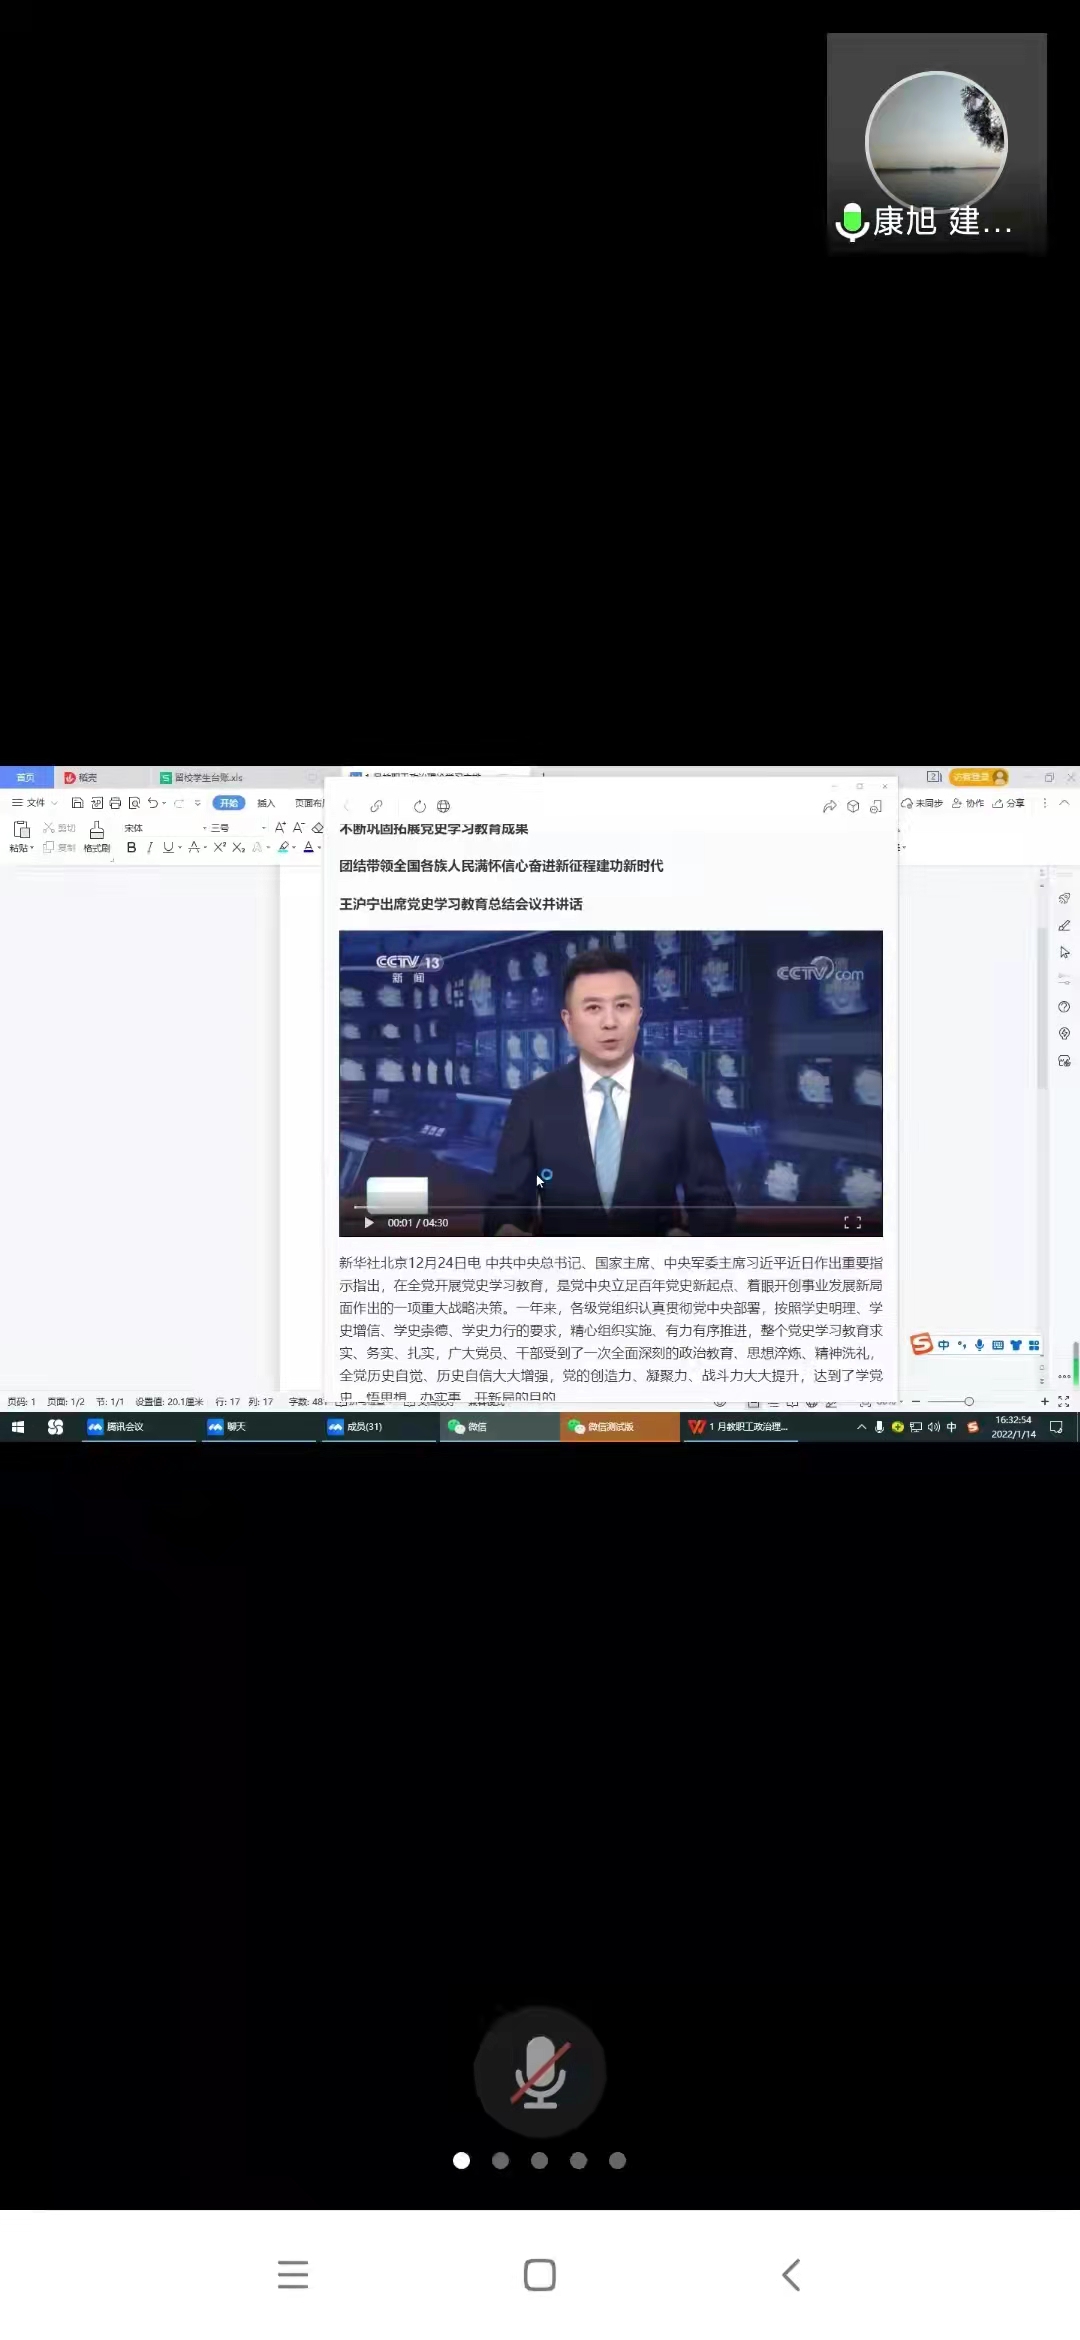Toggle italic formatting in the WPS toolbar

pyautogui.click(x=149, y=847)
